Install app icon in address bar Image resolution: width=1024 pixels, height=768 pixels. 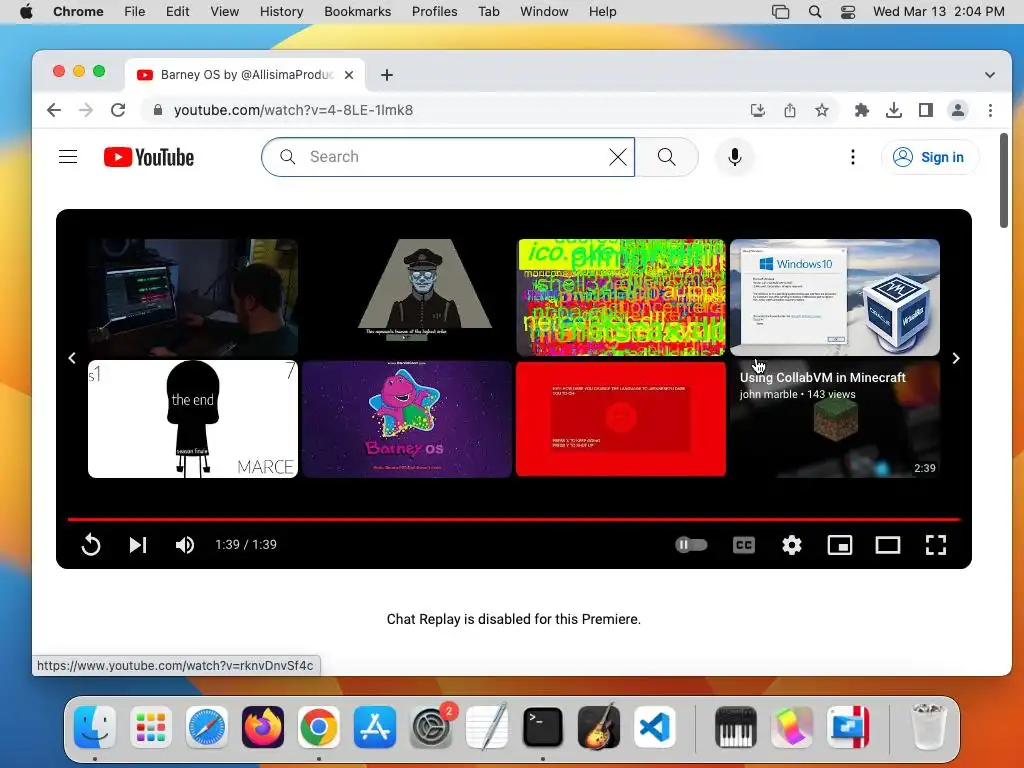[x=758, y=110]
